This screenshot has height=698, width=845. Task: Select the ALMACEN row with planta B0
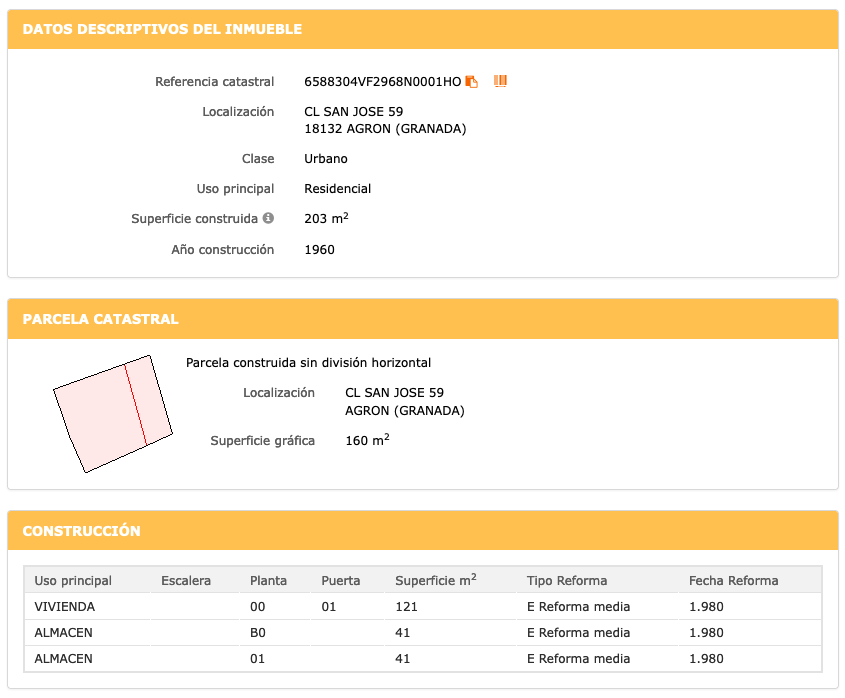coord(63,633)
